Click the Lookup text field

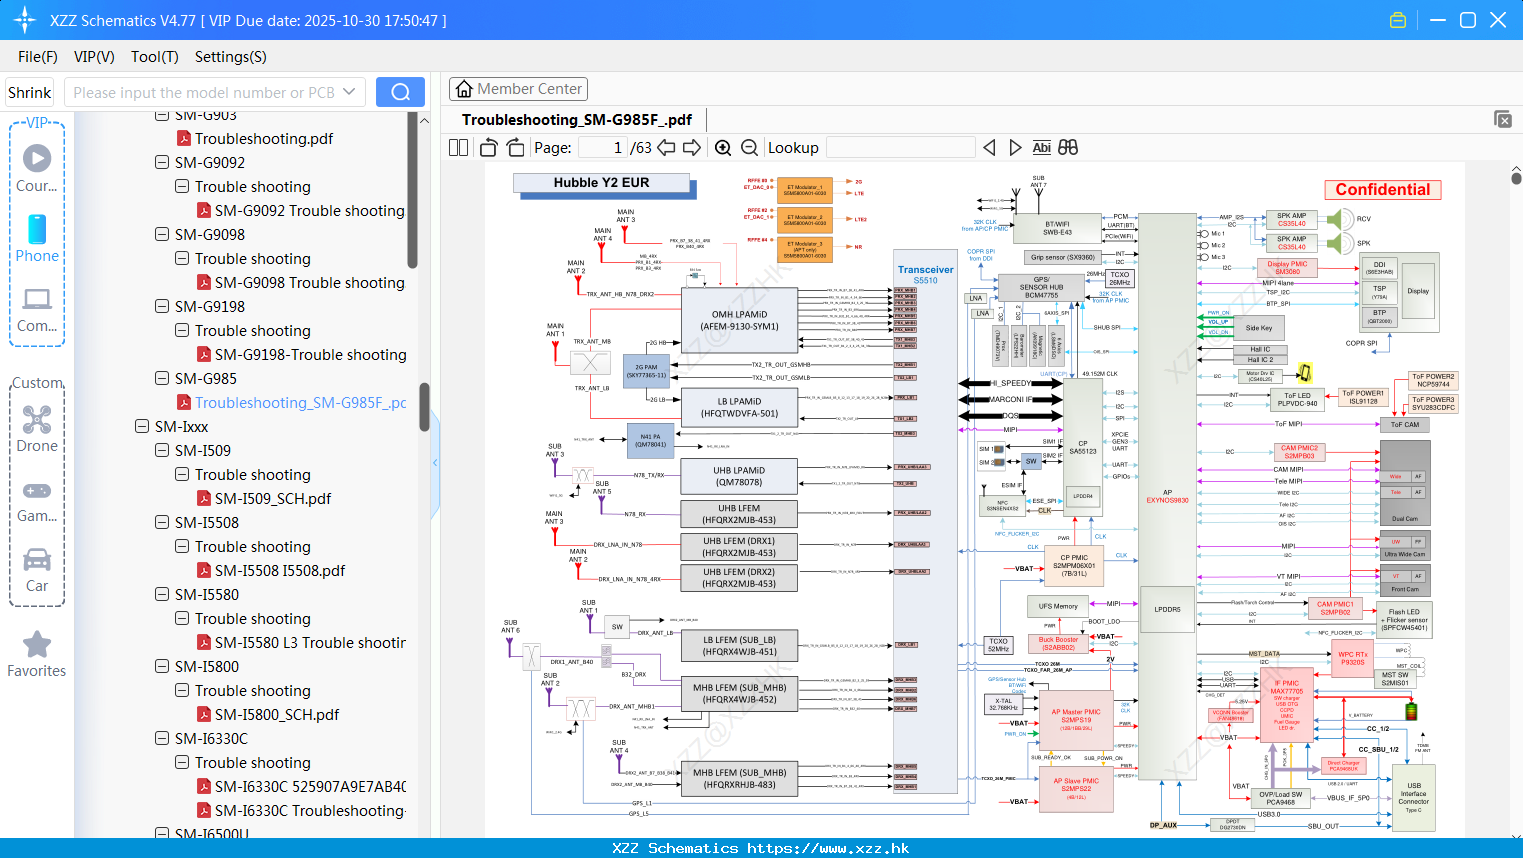tap(900, 148)
